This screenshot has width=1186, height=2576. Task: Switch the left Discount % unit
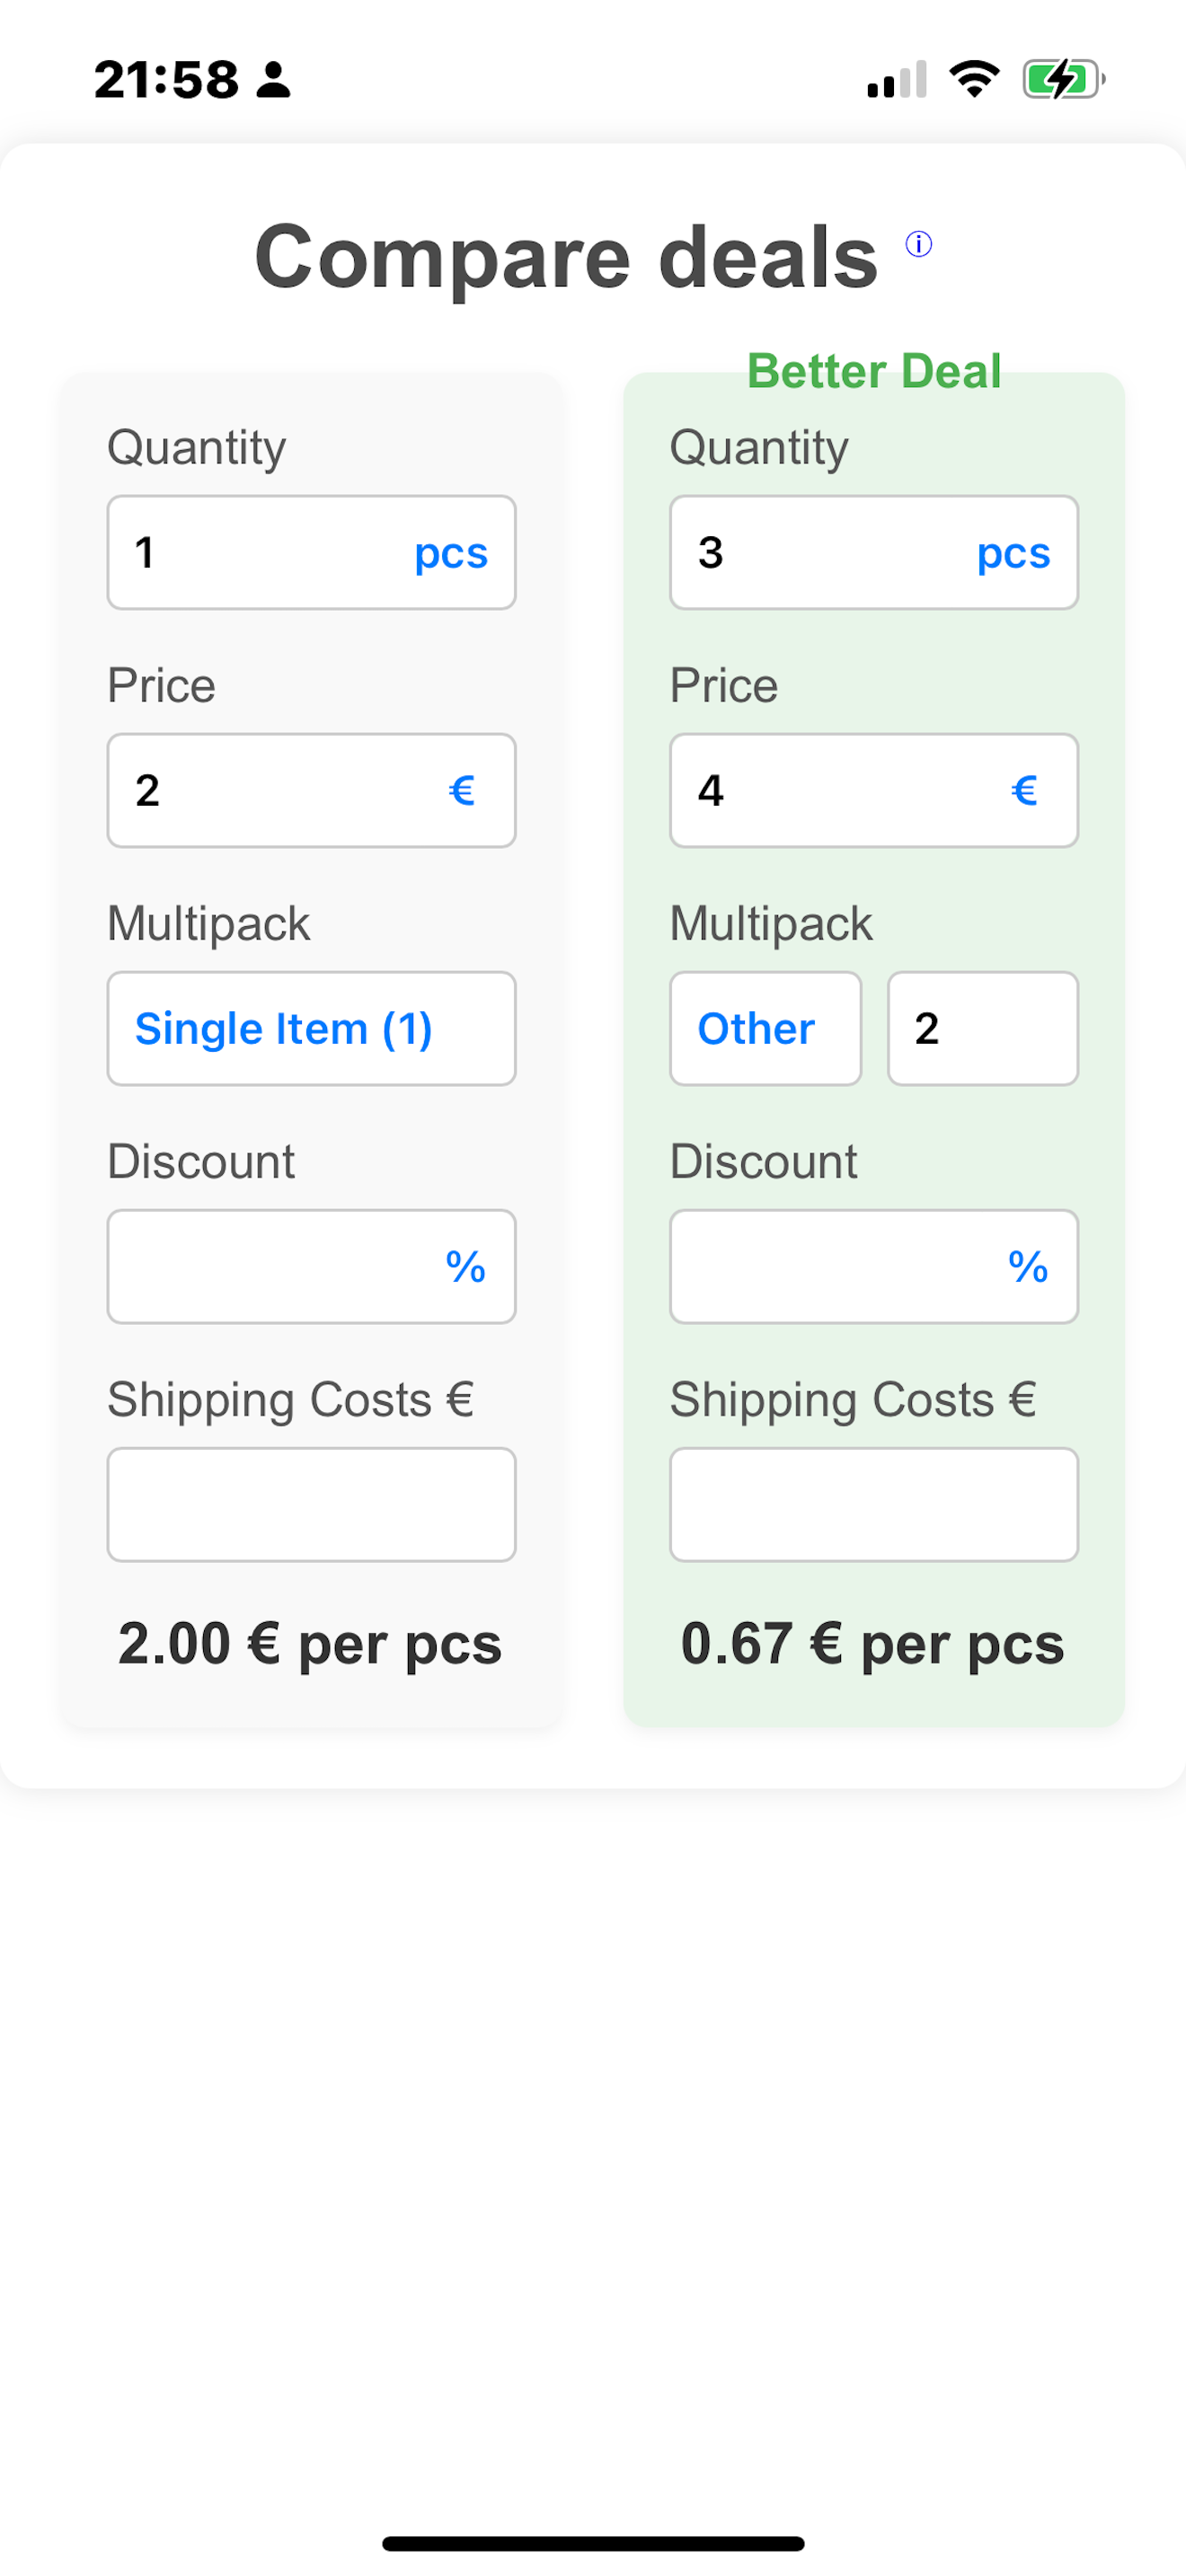[465, 1267]
